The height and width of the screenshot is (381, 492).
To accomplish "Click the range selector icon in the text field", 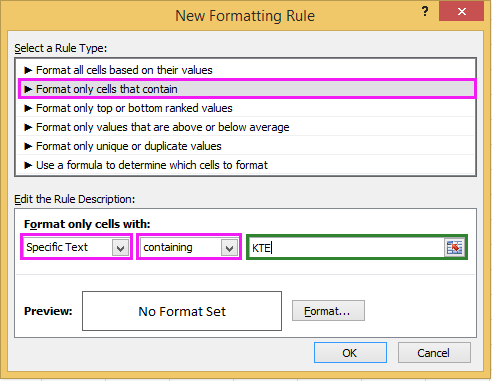I will 454,248.
